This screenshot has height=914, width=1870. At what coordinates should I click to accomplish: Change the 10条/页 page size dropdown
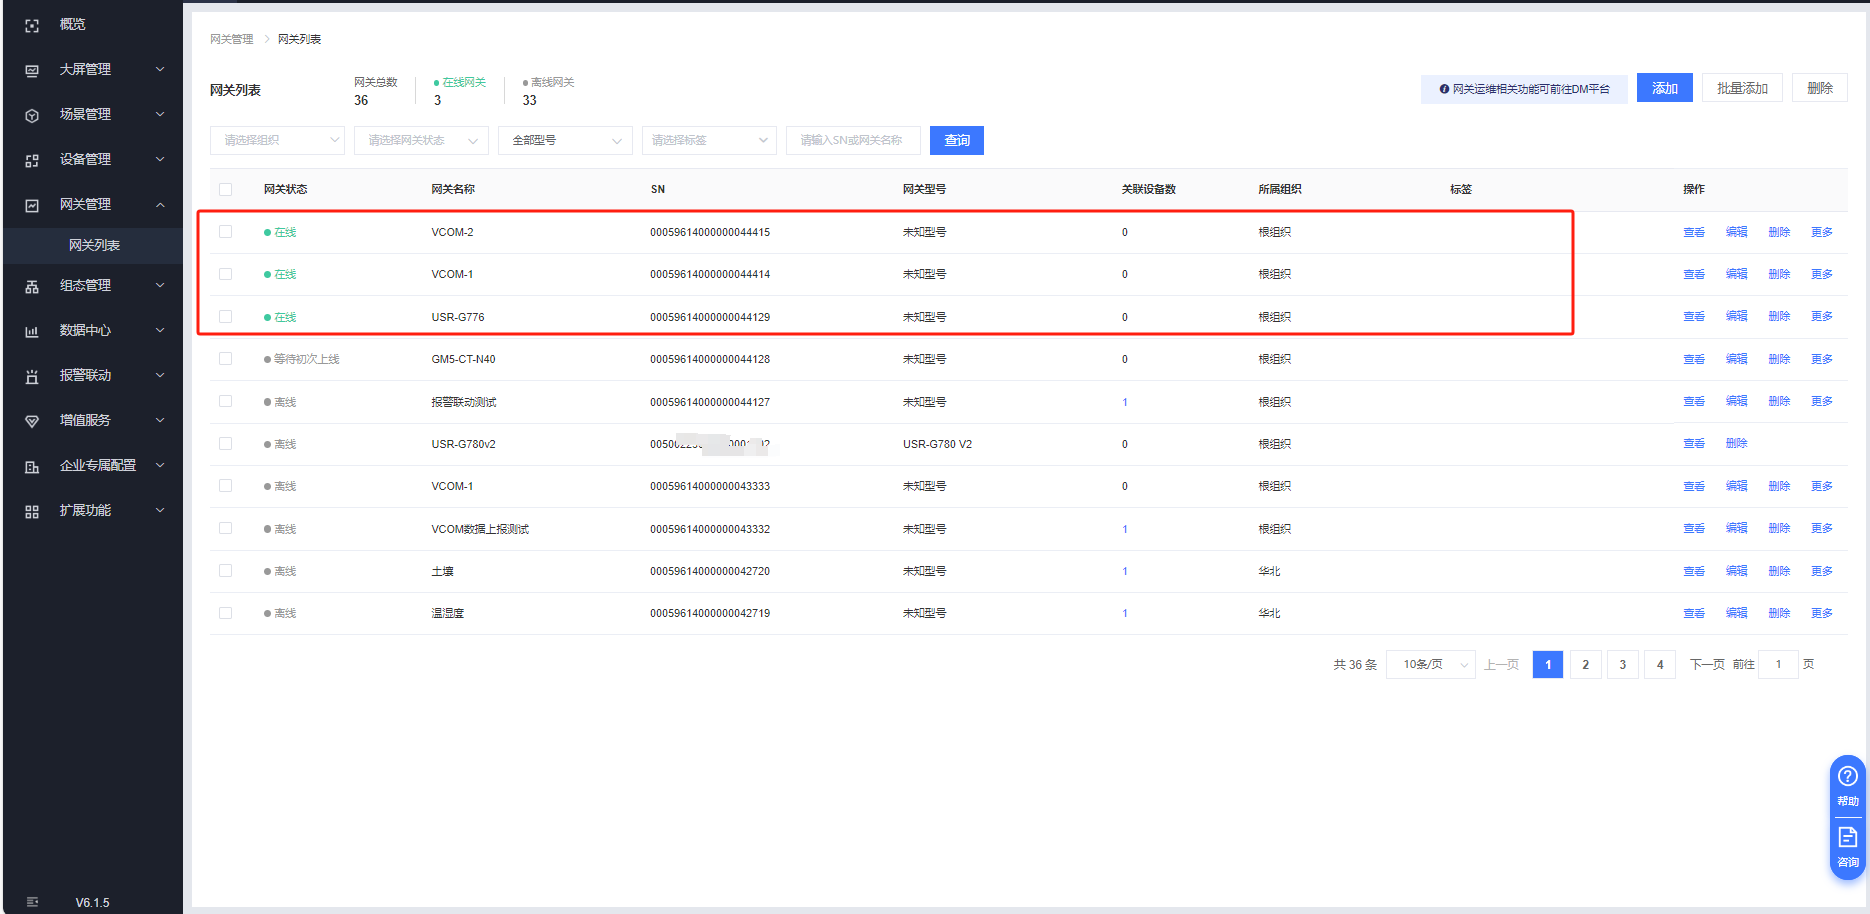coord(1430,665)
